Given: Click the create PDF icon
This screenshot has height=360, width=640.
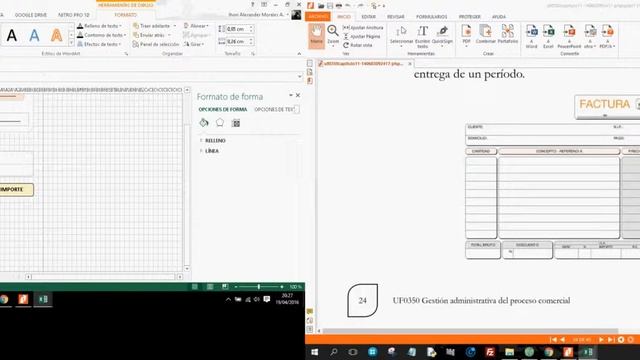Looking at the screenshot, I should pyautogui.click(x=466, y=35).
